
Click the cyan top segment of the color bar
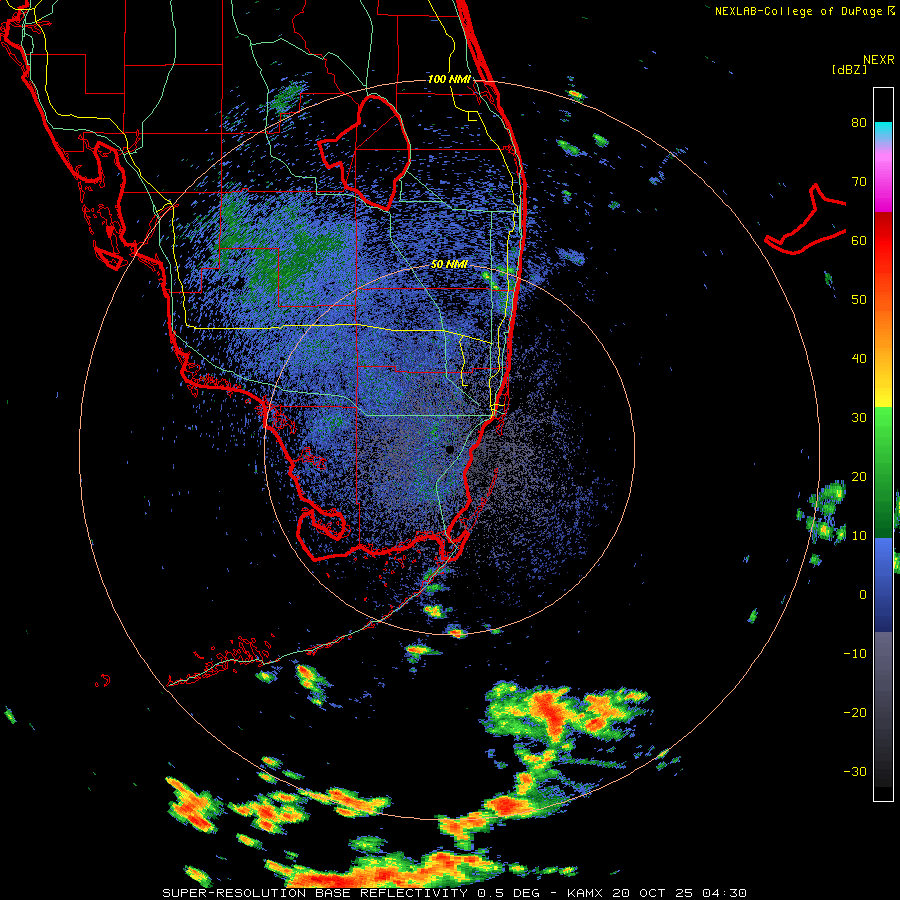[883, 130]
